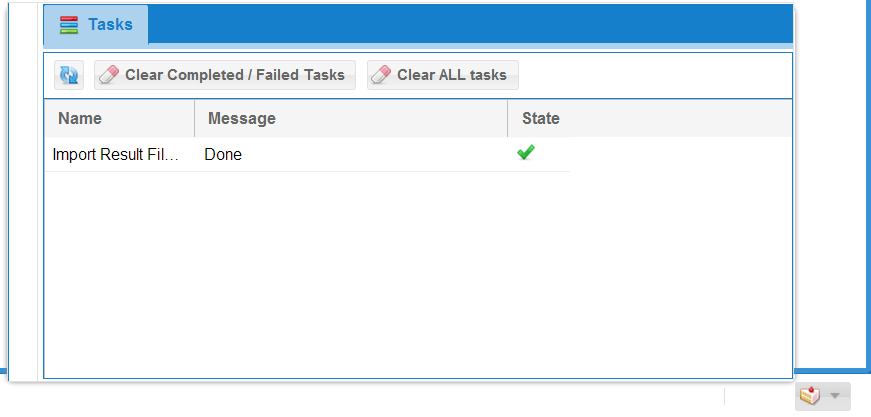Sort by the Message column header
The image size is (871, 417).
(x=242, y=118)
